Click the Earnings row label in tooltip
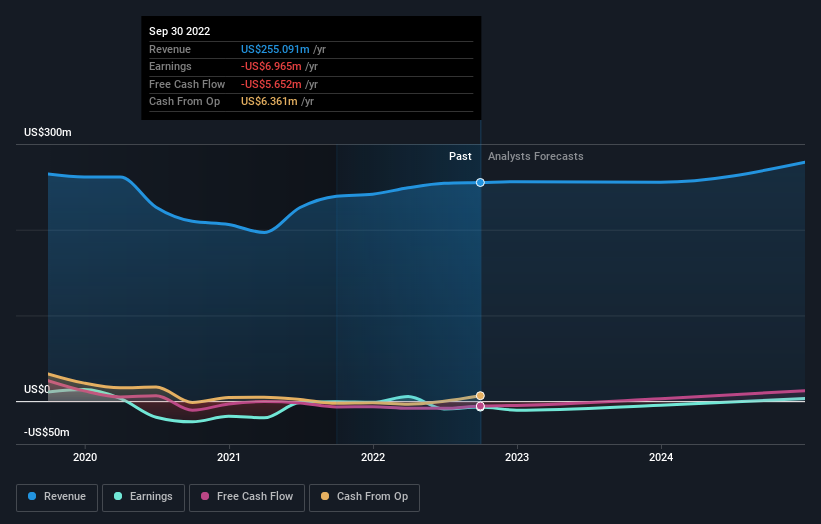This screenshot has height=524, width=821. click(170, 66)
